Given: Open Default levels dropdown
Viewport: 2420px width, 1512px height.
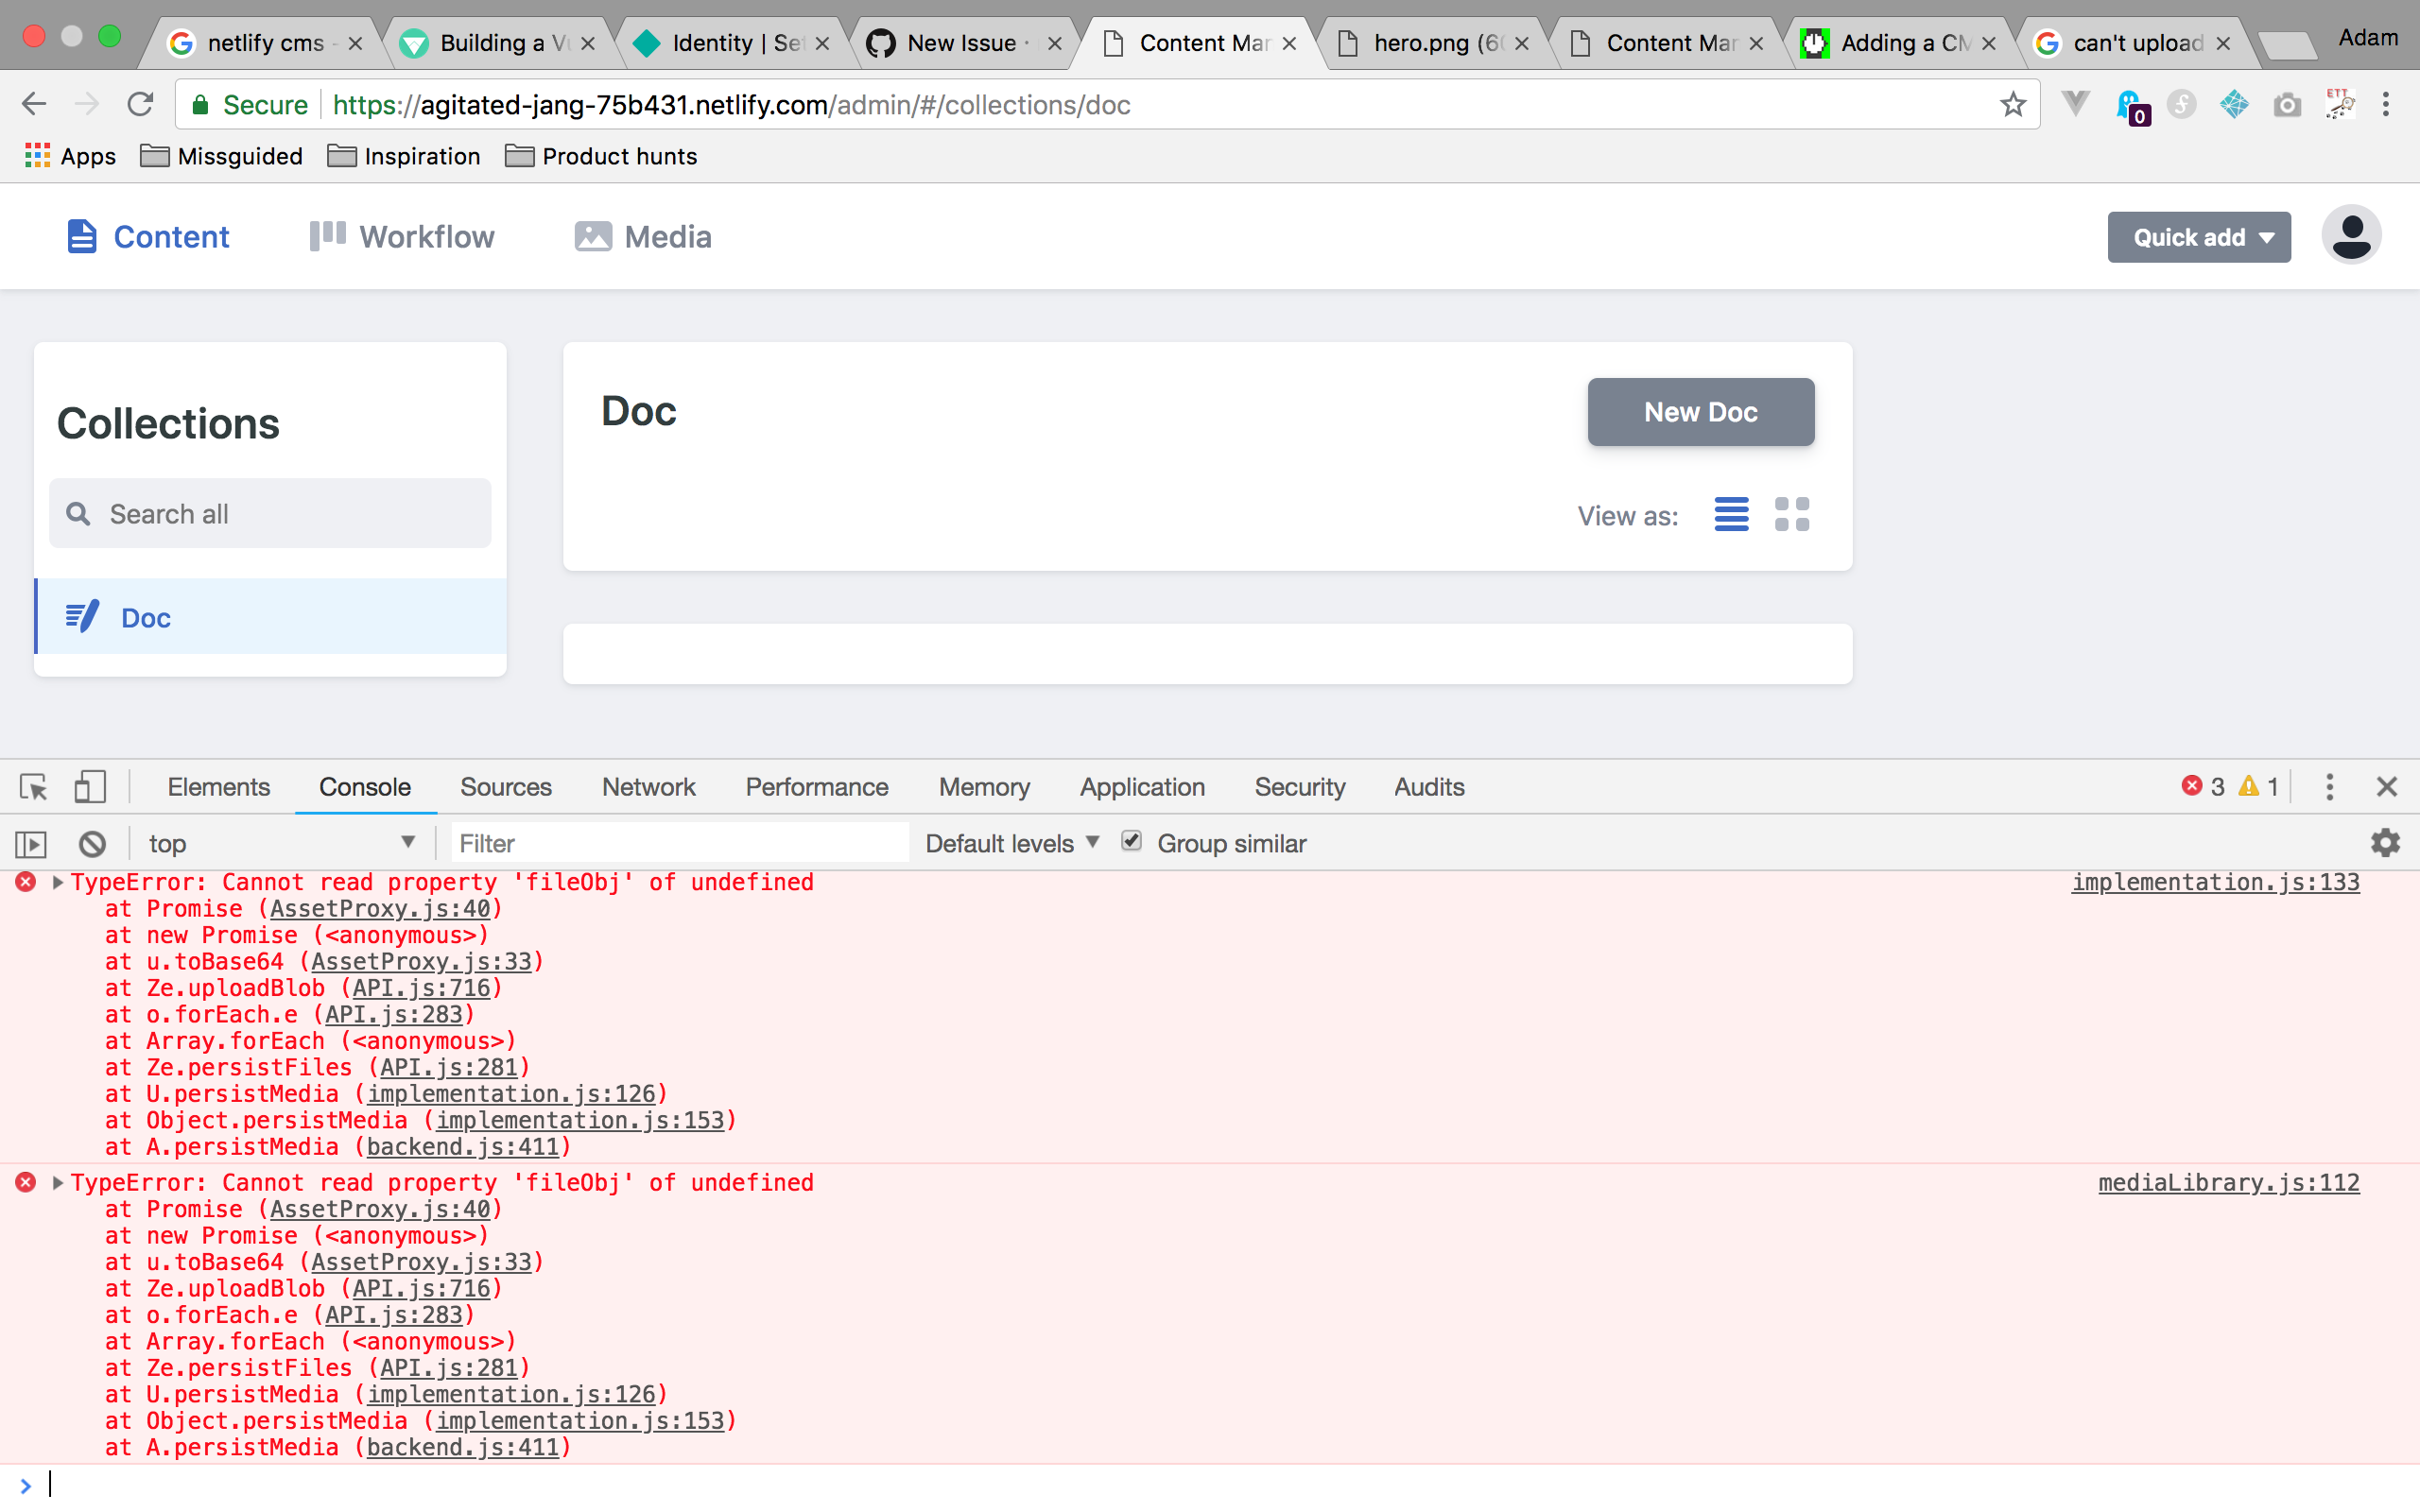Looking at the screenshot, I should (x=1012, y=843).
